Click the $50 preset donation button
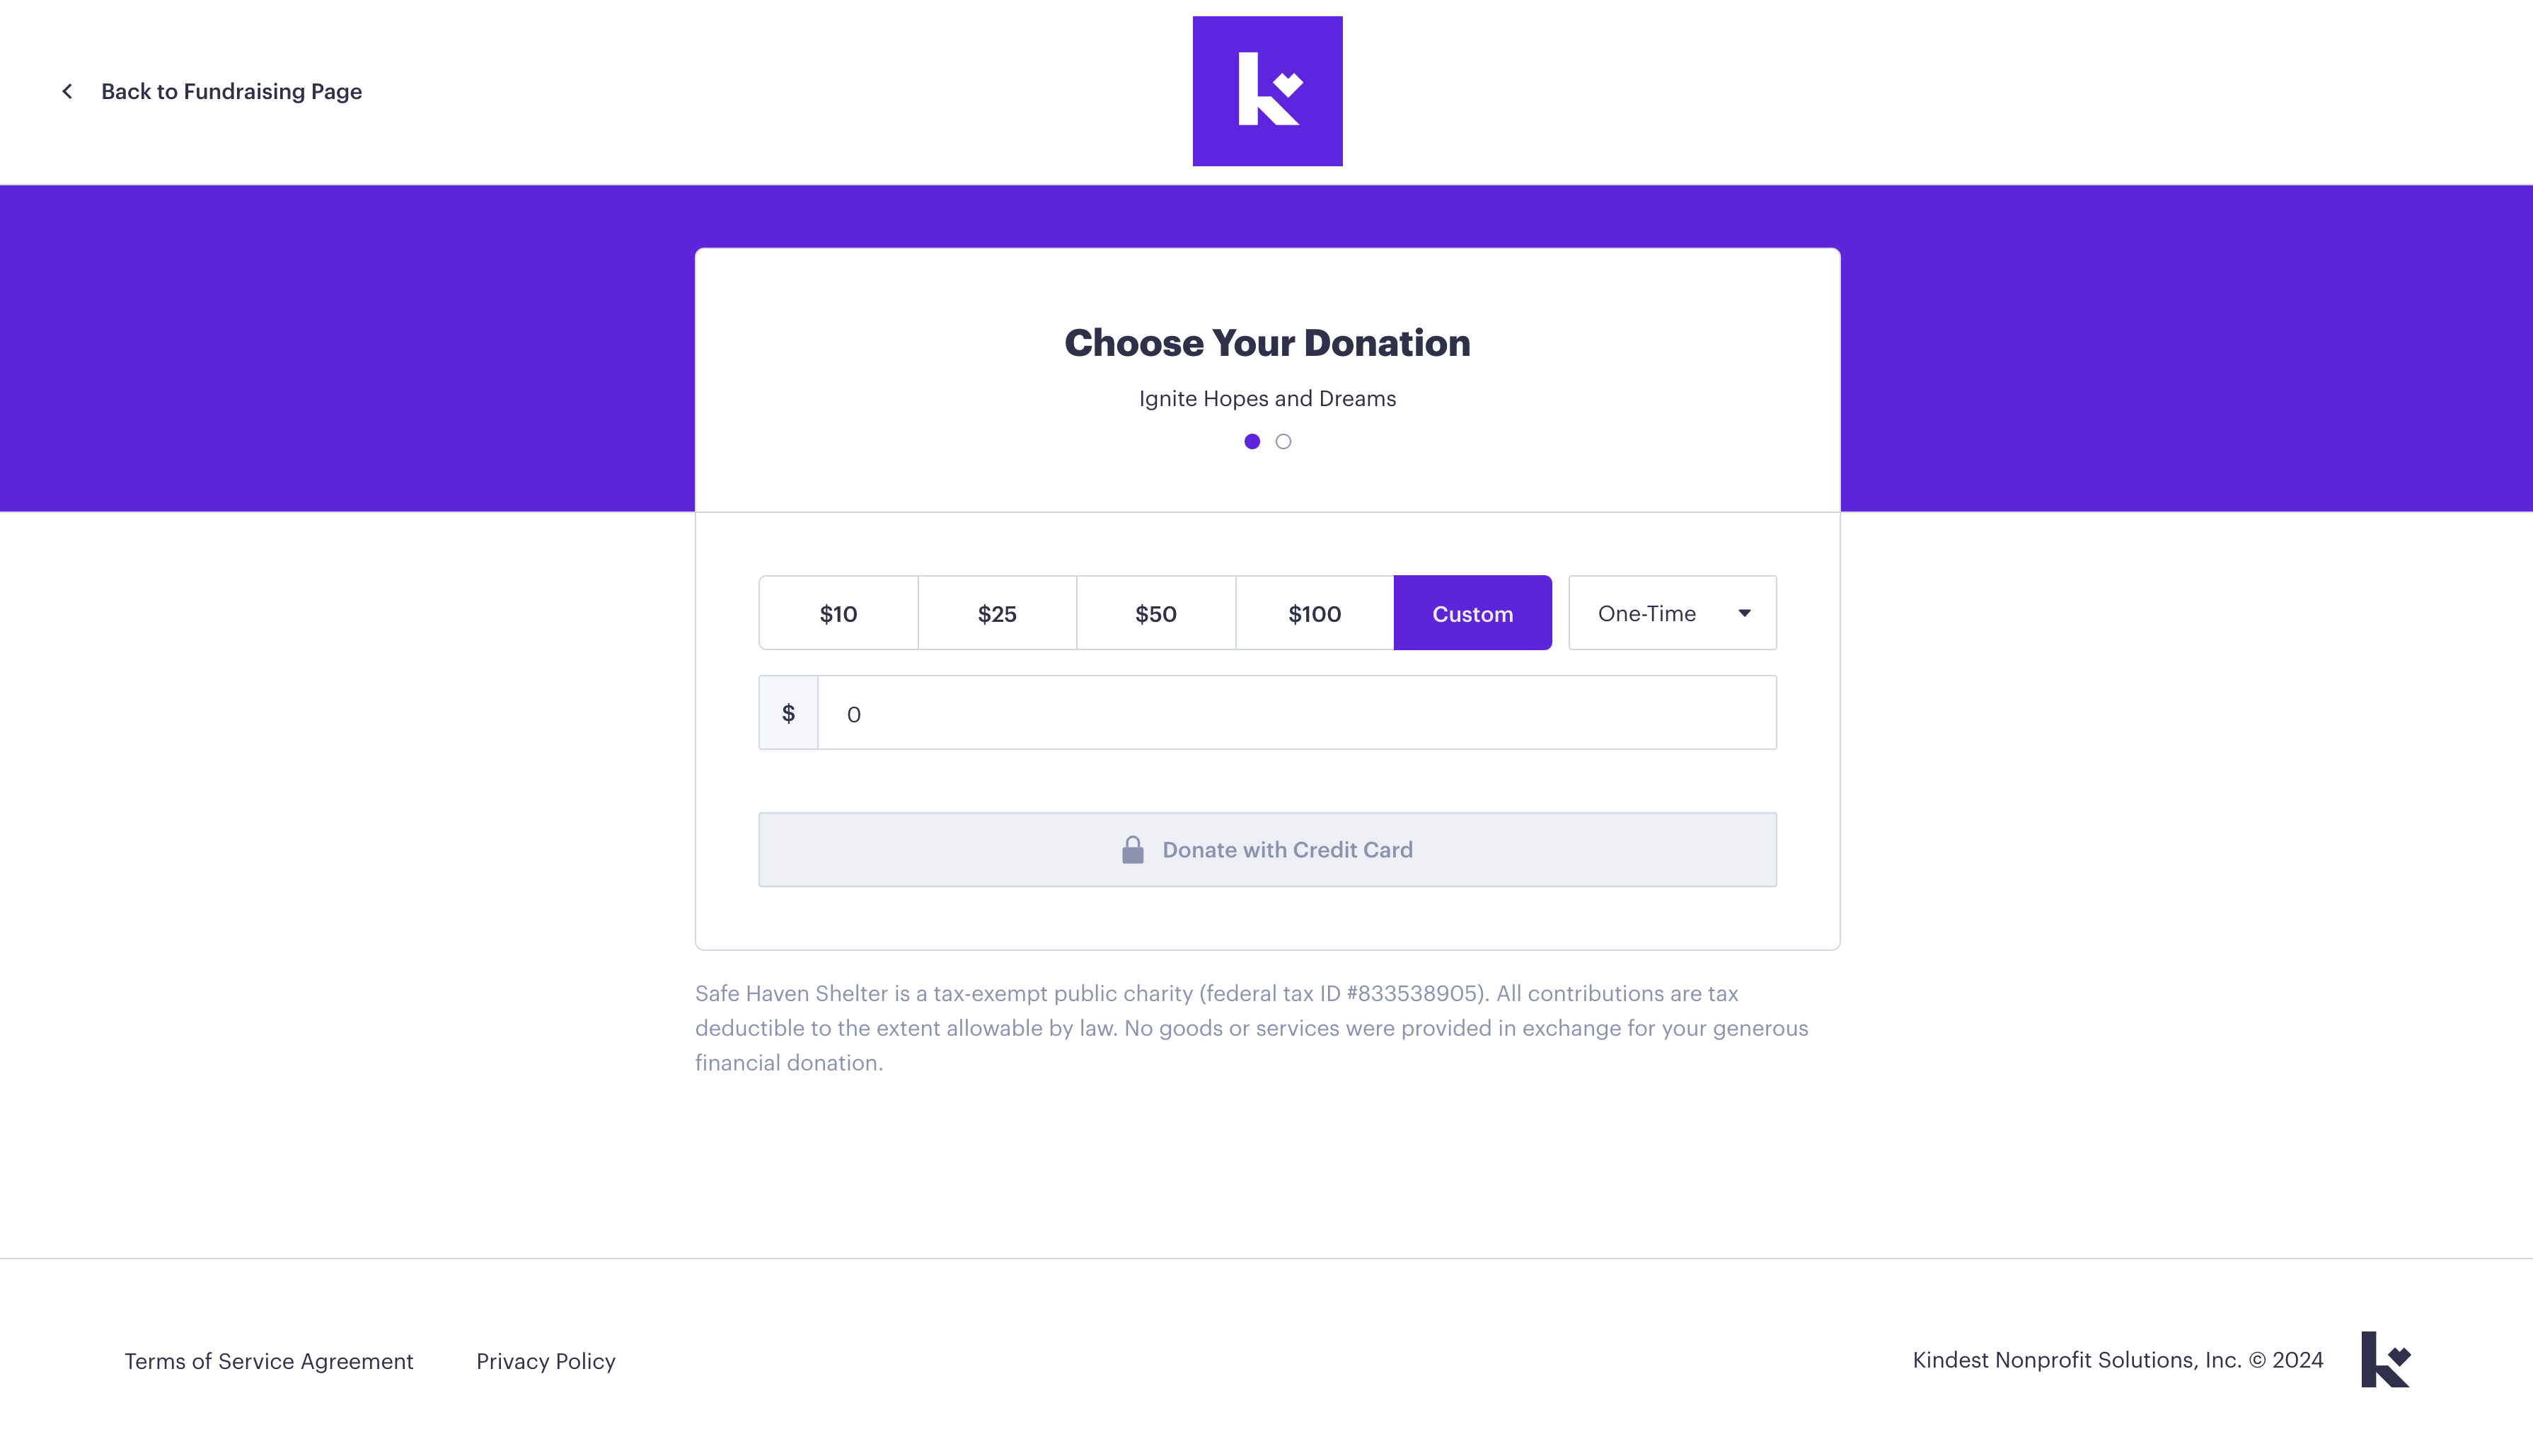Screen dimensions: 2533x1456 [1157, 612]
